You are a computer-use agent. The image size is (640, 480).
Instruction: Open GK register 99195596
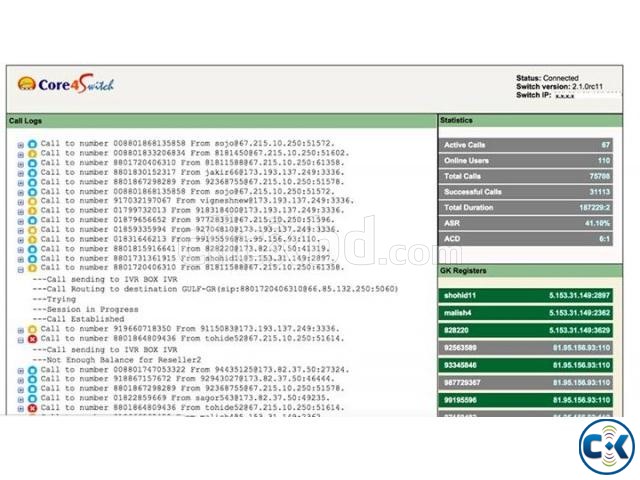(526, 400)
